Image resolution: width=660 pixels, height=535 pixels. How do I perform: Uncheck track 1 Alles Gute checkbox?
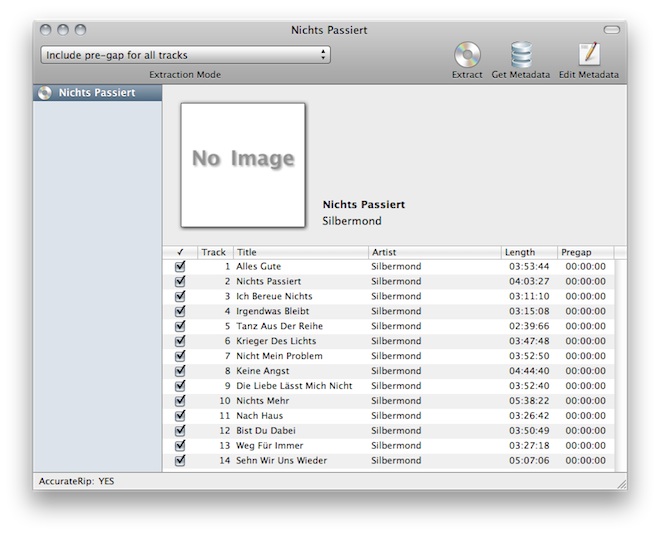point(180,267)
